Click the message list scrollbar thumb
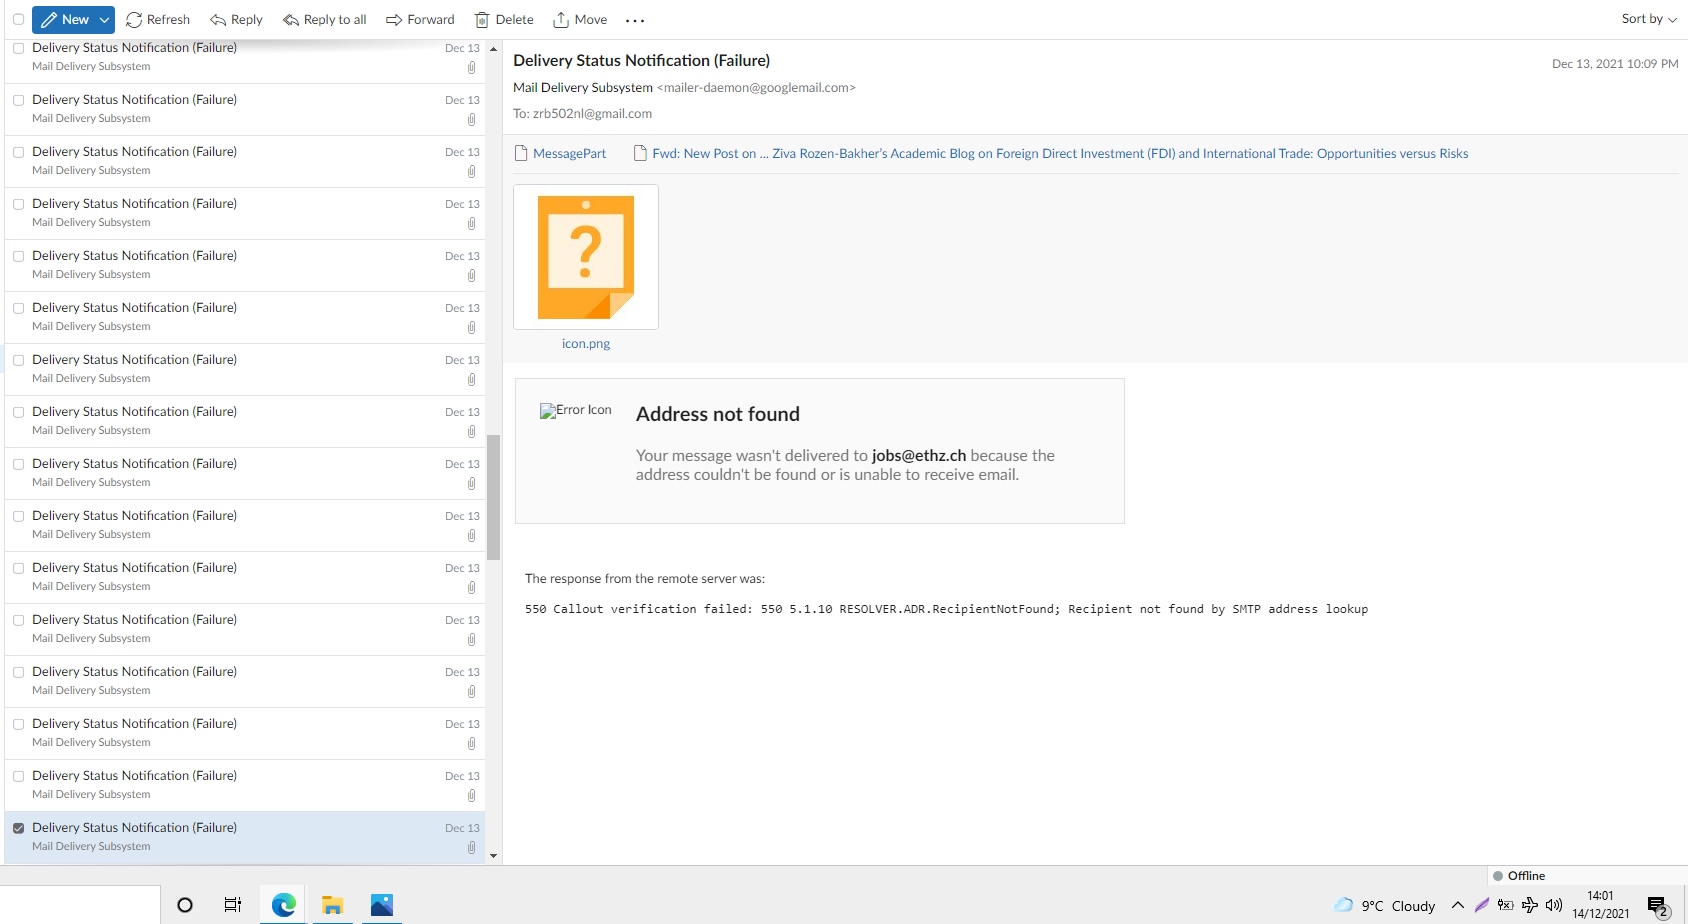Viewport: 1688px width, 924px height. (493, 497)
